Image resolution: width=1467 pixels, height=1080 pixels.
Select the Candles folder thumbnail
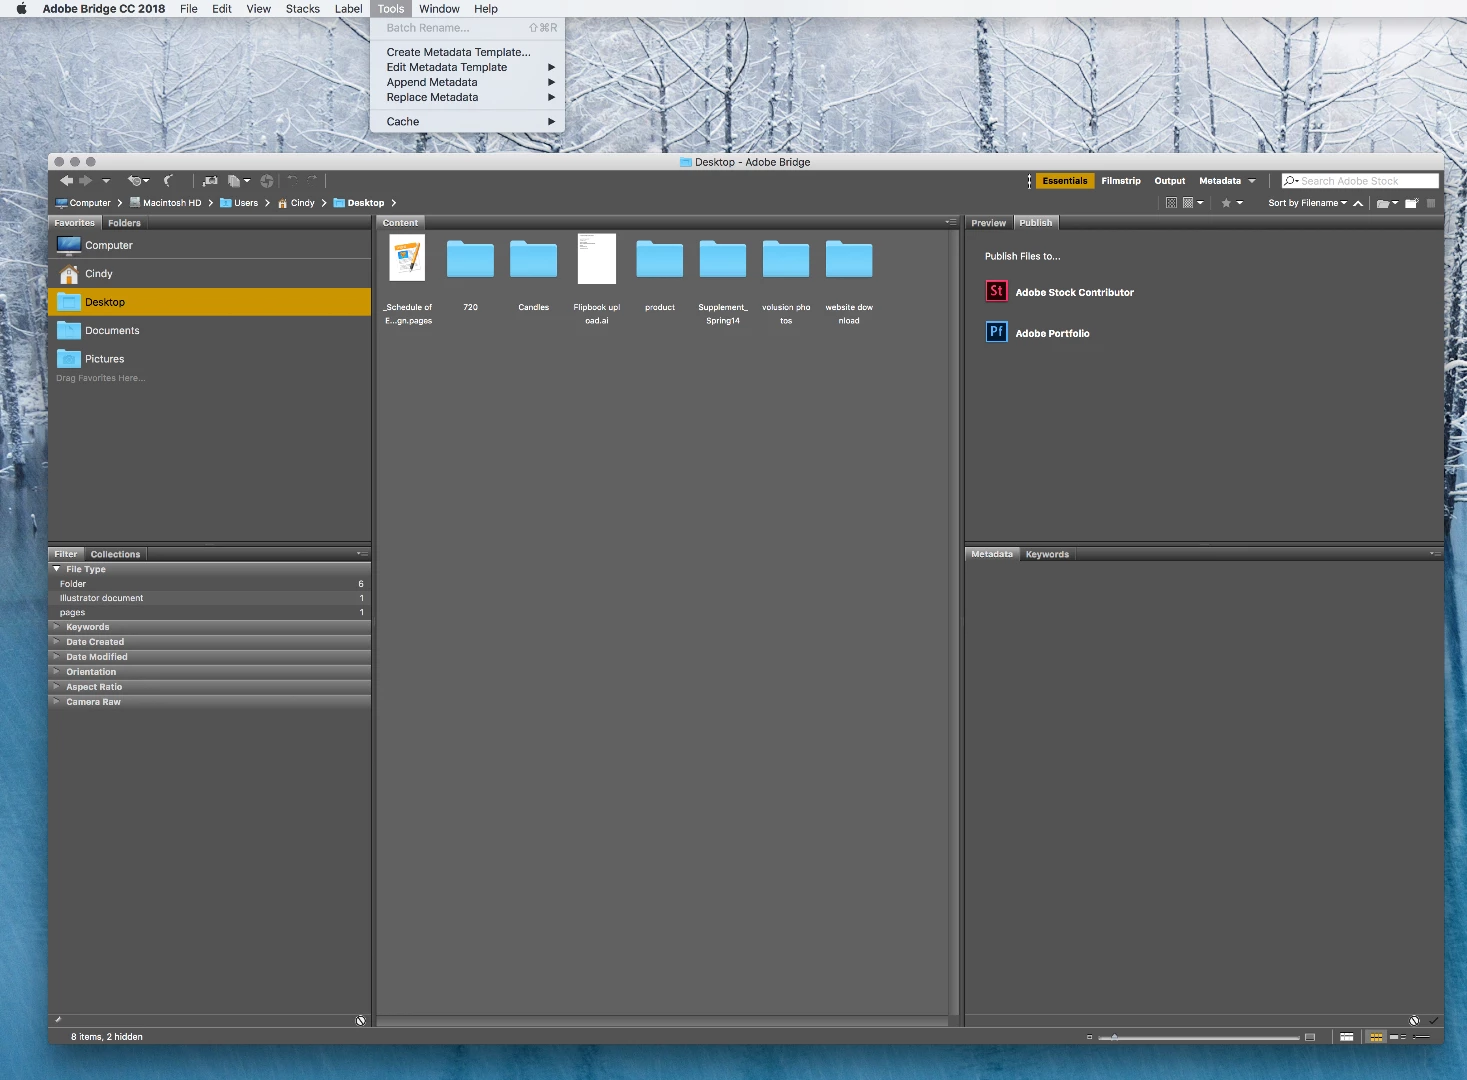point(533,260)
